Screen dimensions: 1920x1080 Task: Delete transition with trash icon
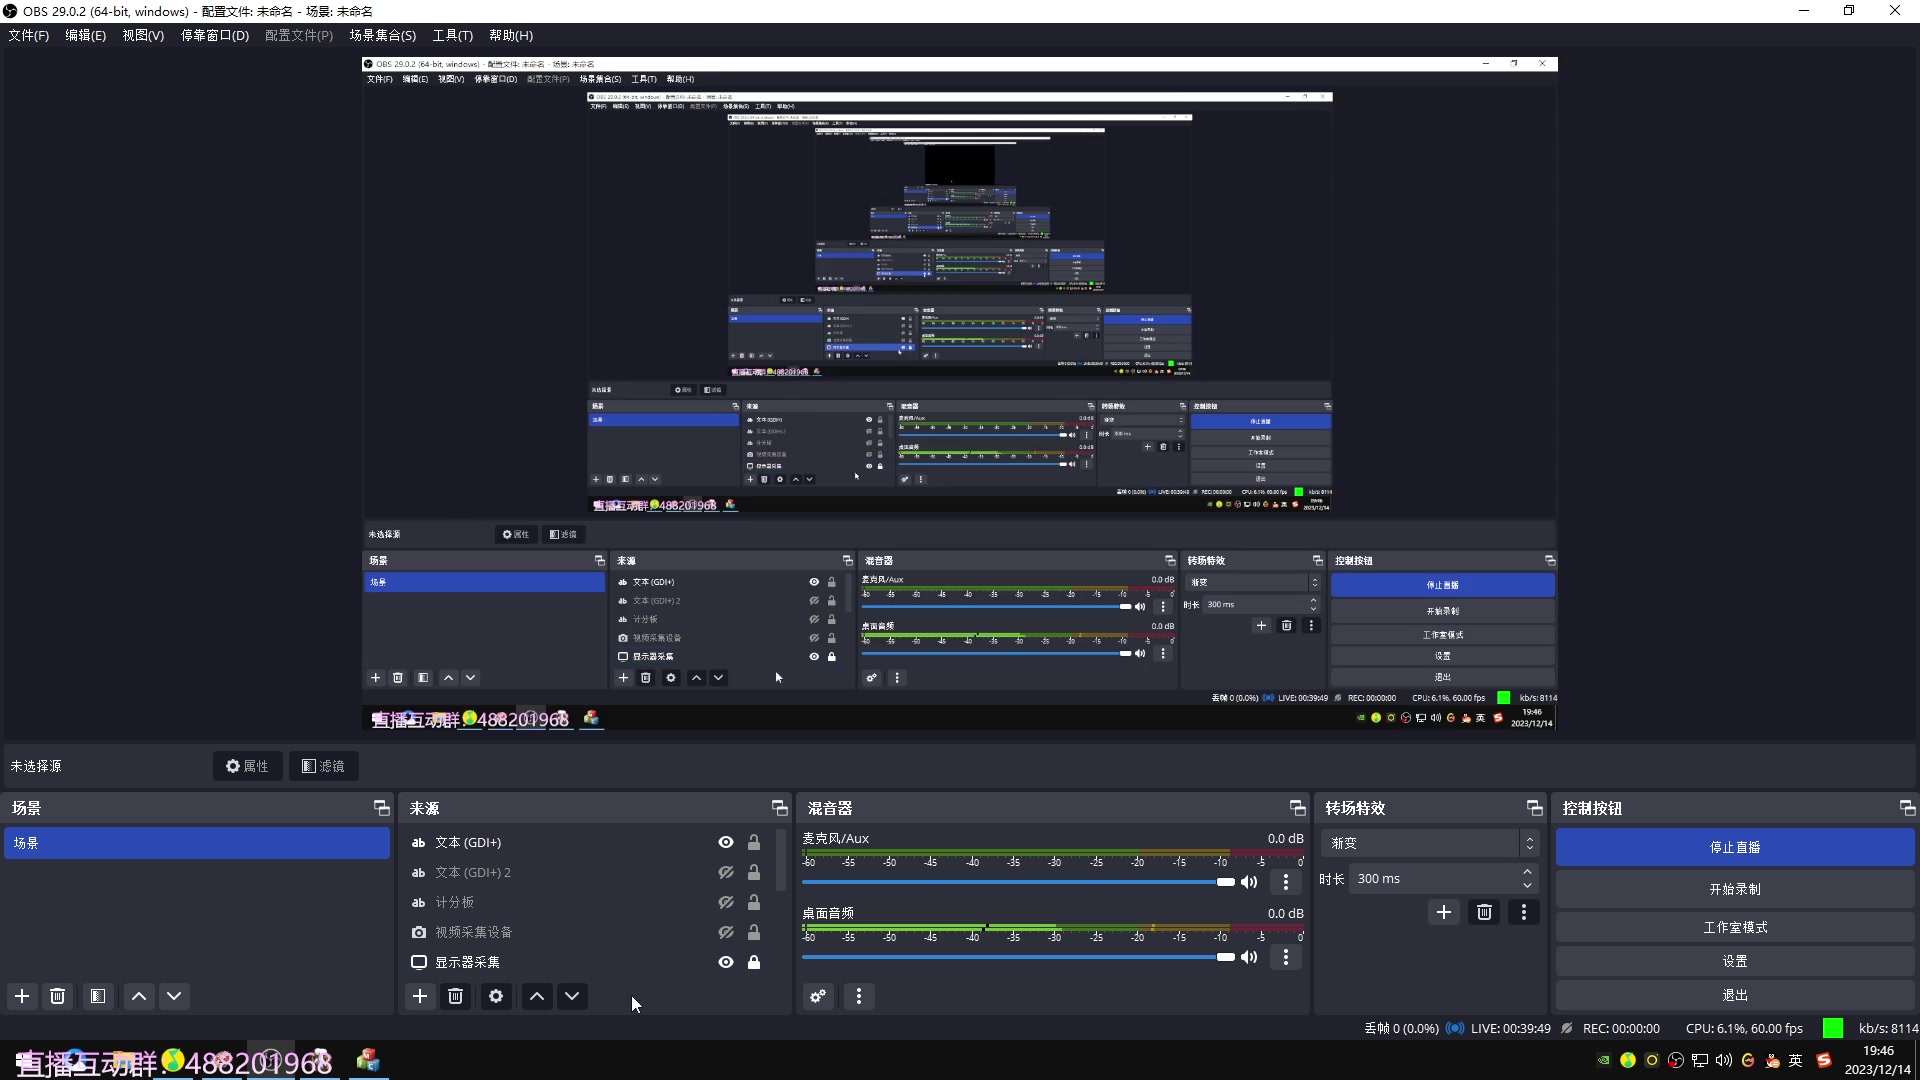click(1484, 912)
